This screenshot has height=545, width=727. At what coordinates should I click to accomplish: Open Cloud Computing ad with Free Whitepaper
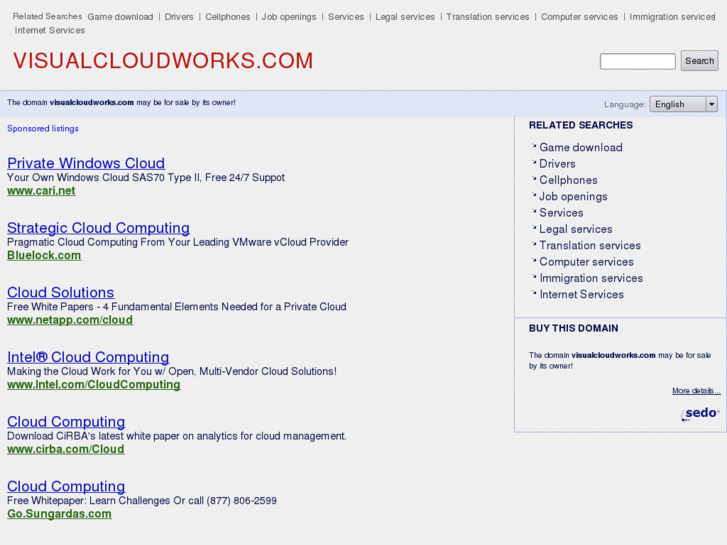[x=66, y=486]
